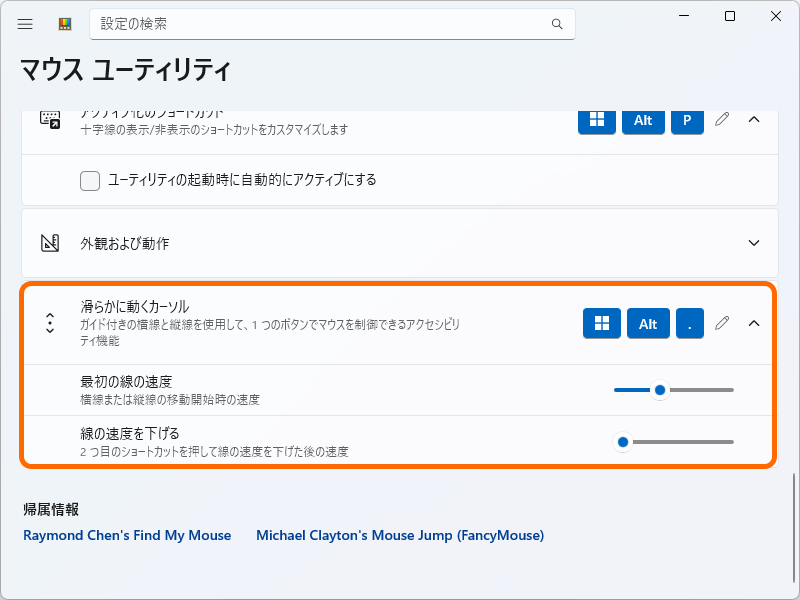
Task: Click the colorful PowerToys app icon
Action: (x=63, y=24)
